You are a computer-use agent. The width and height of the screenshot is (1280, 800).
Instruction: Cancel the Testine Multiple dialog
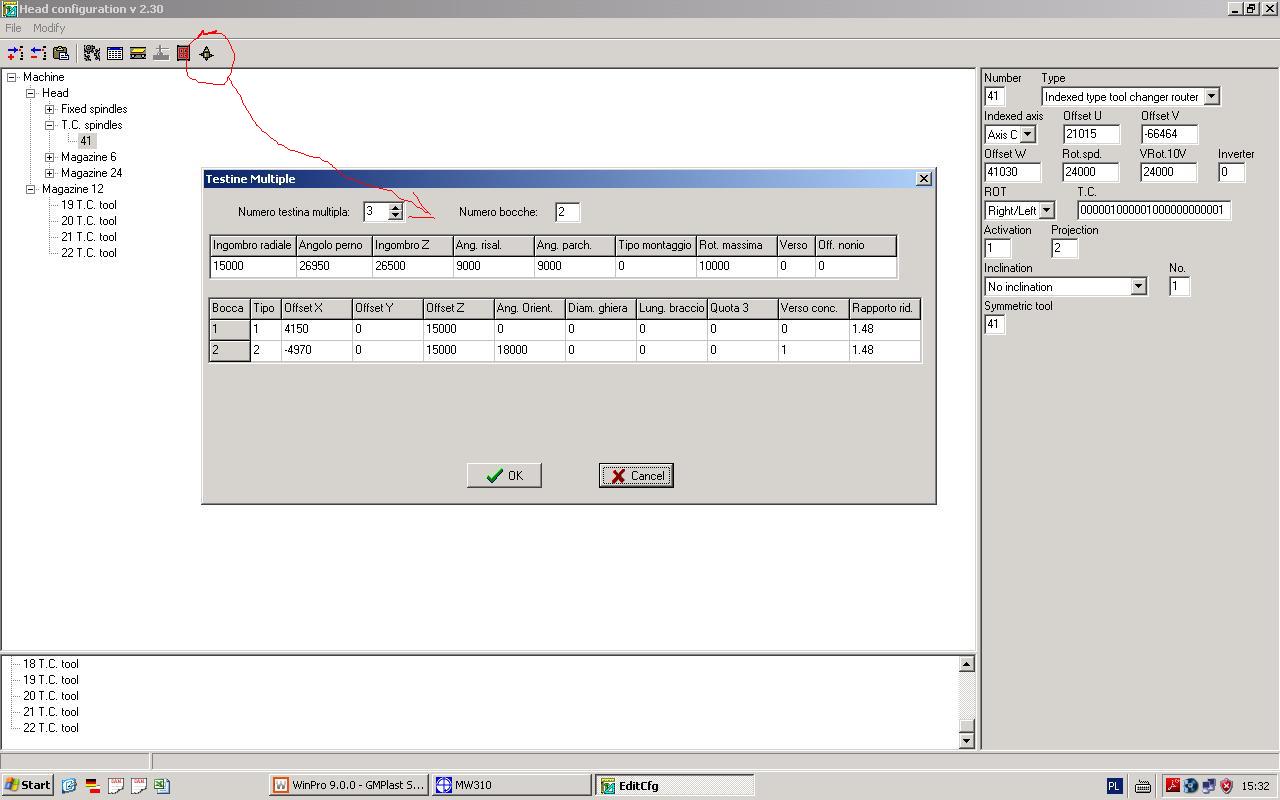[636, 475]
